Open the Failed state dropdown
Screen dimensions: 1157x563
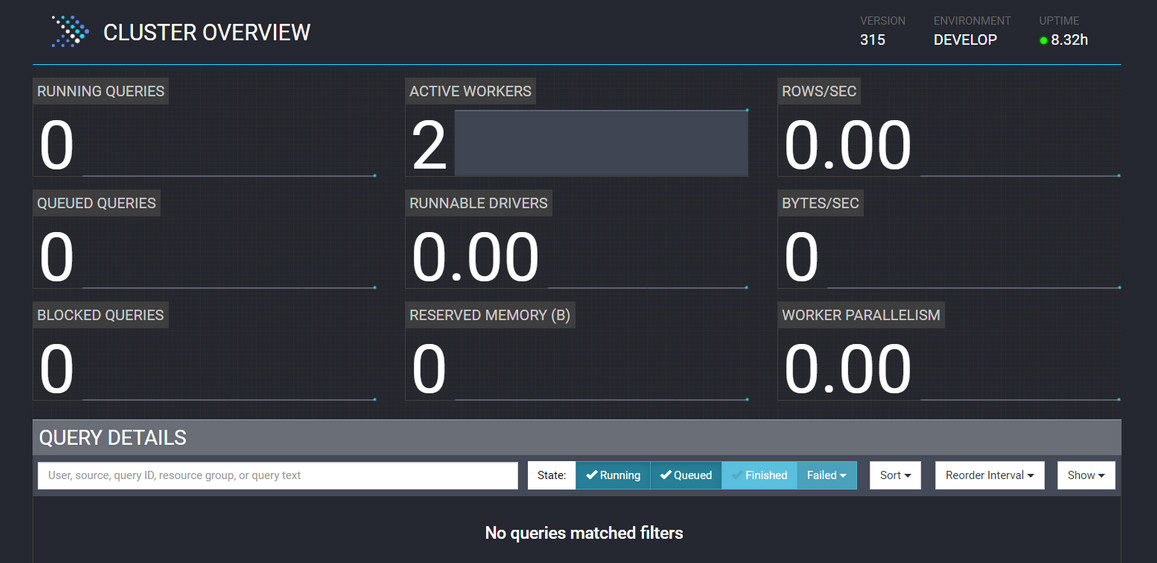826,475
